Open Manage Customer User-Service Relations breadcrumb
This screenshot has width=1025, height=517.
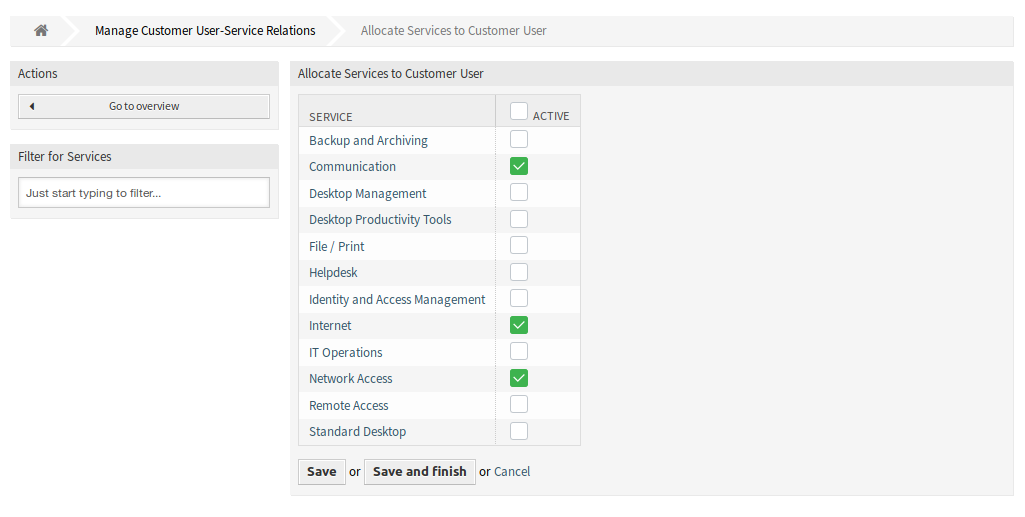[205, 30]
